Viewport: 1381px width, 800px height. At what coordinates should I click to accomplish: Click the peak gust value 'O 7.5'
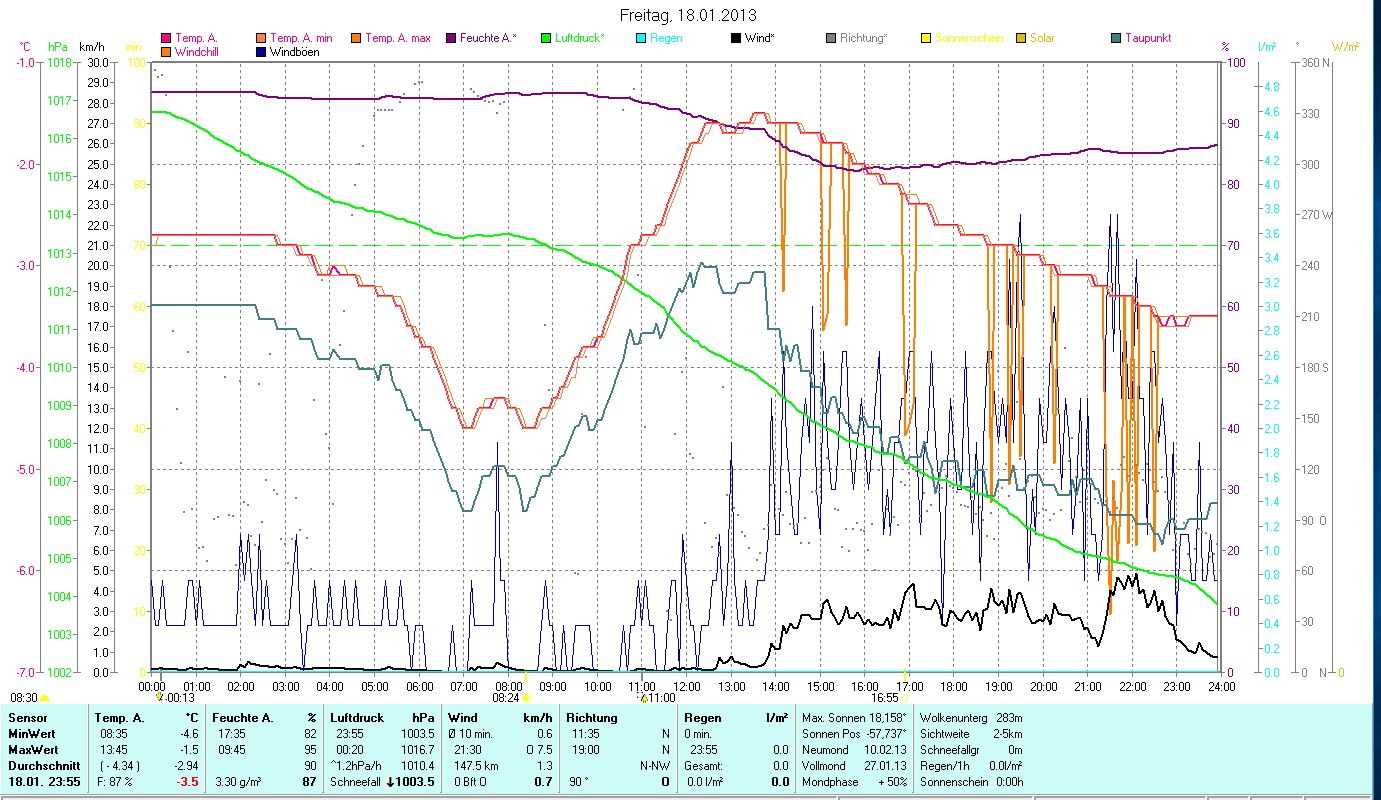coord(539,748)
